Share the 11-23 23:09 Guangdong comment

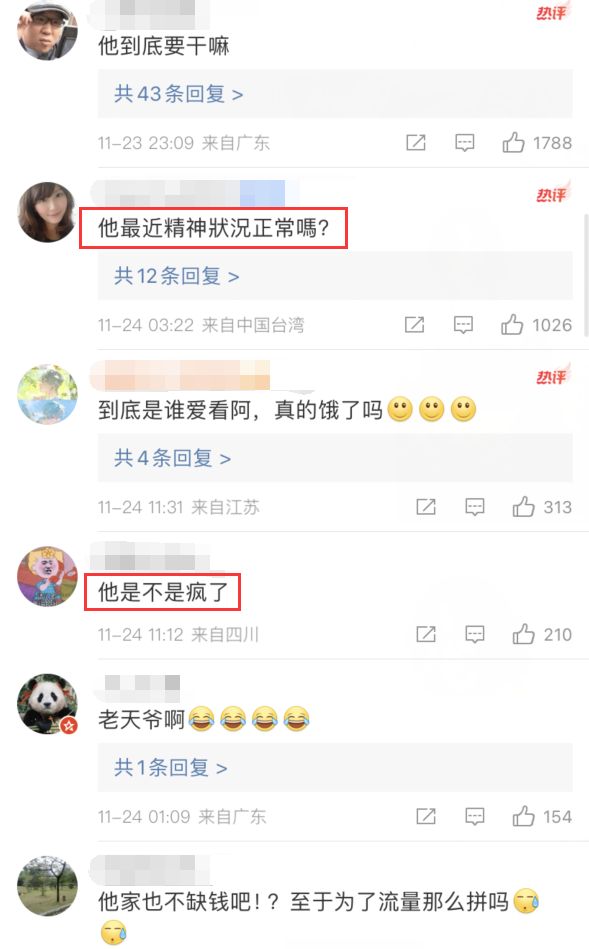[x=416, y=143]
